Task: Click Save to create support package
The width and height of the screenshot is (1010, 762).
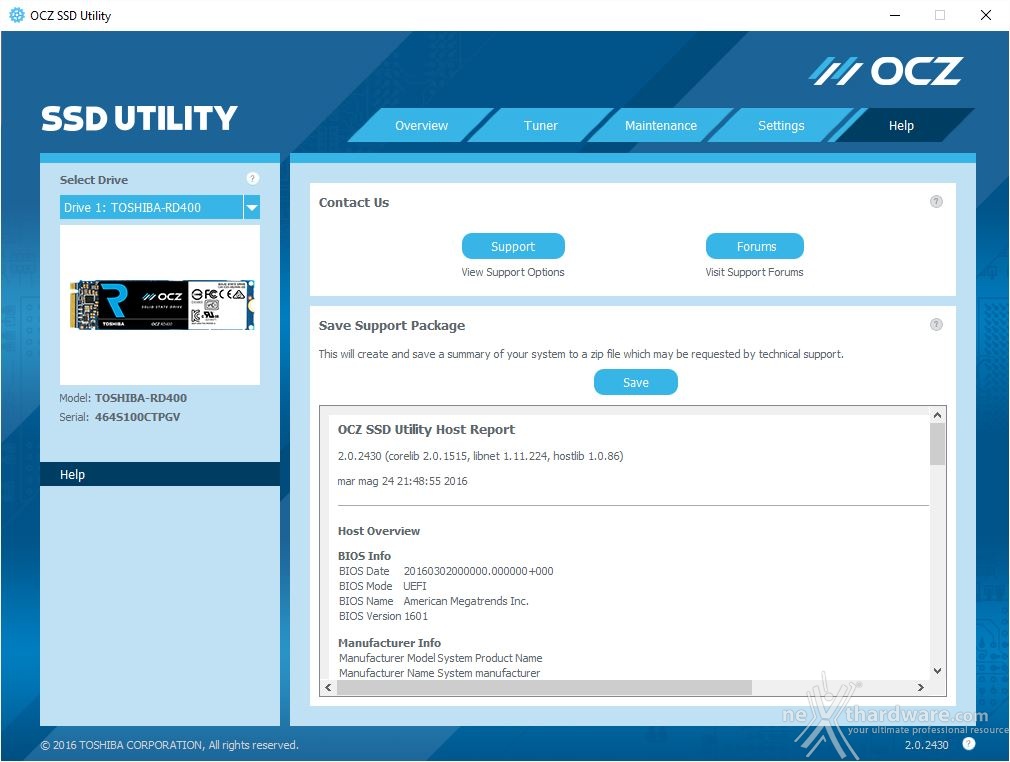Action: 636,382
